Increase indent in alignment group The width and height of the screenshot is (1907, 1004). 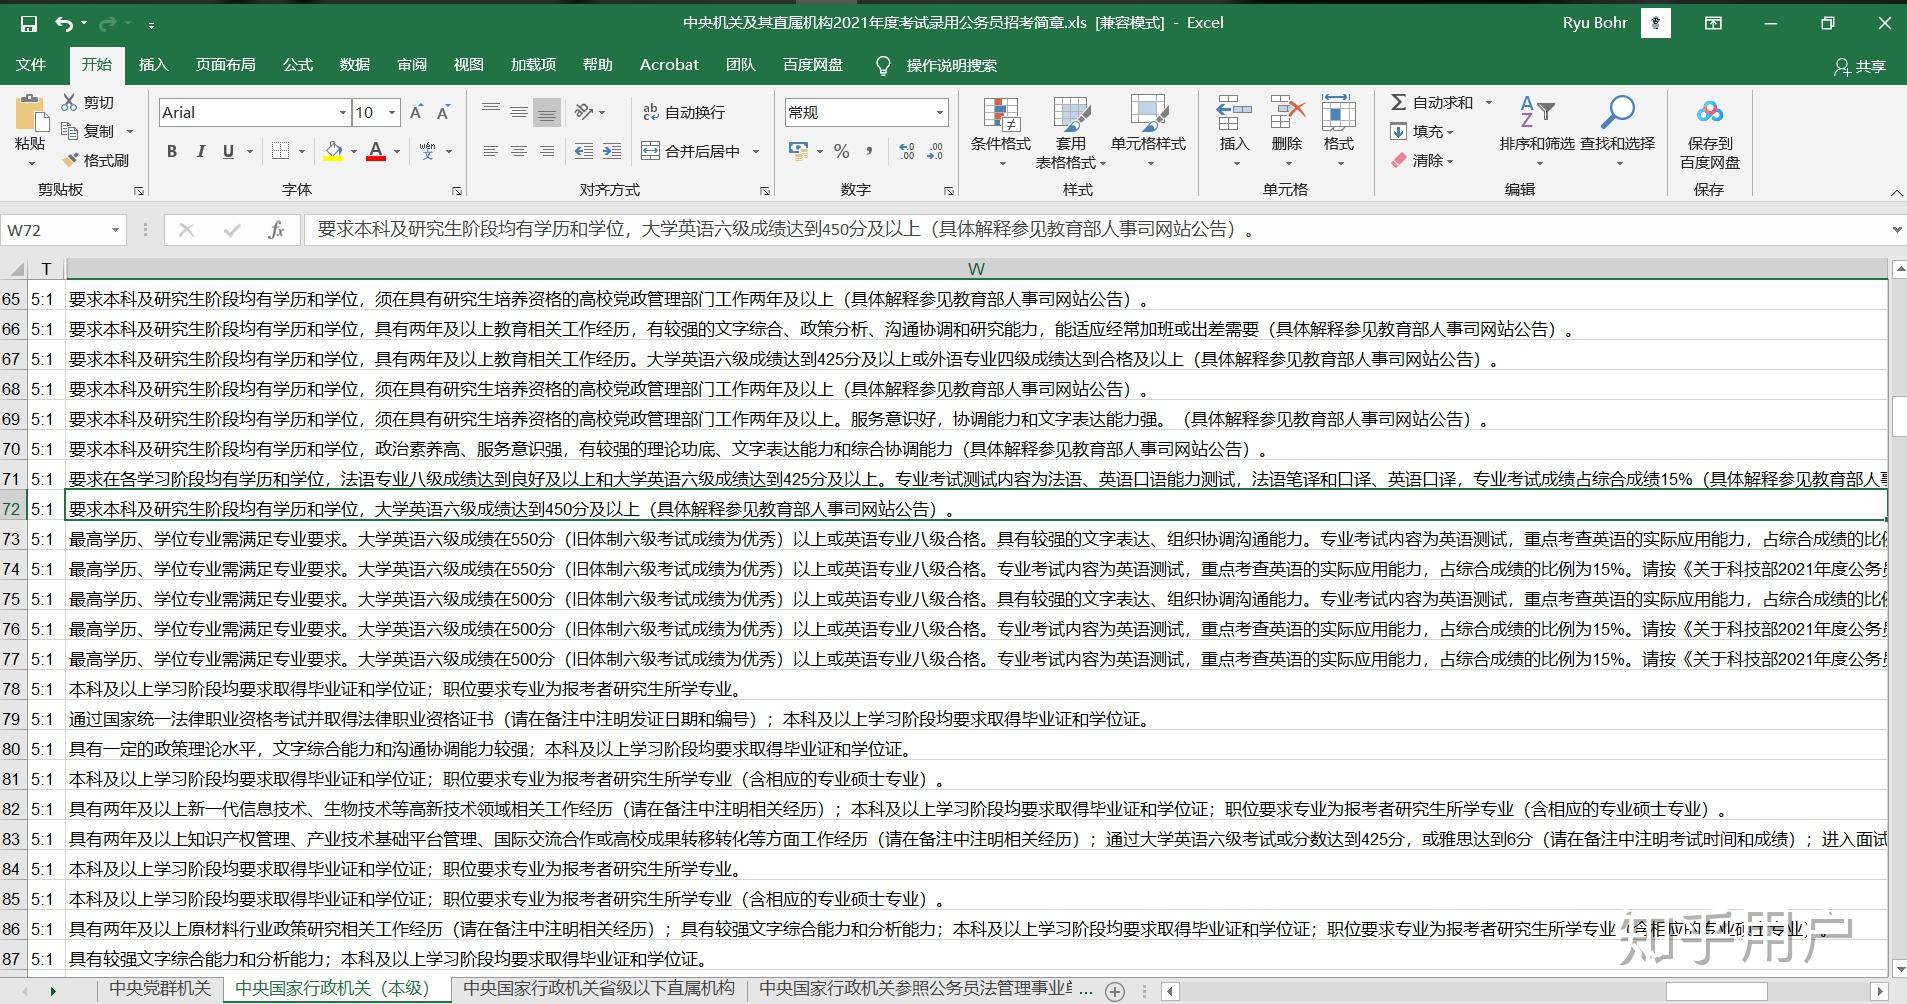click(612, 151)
